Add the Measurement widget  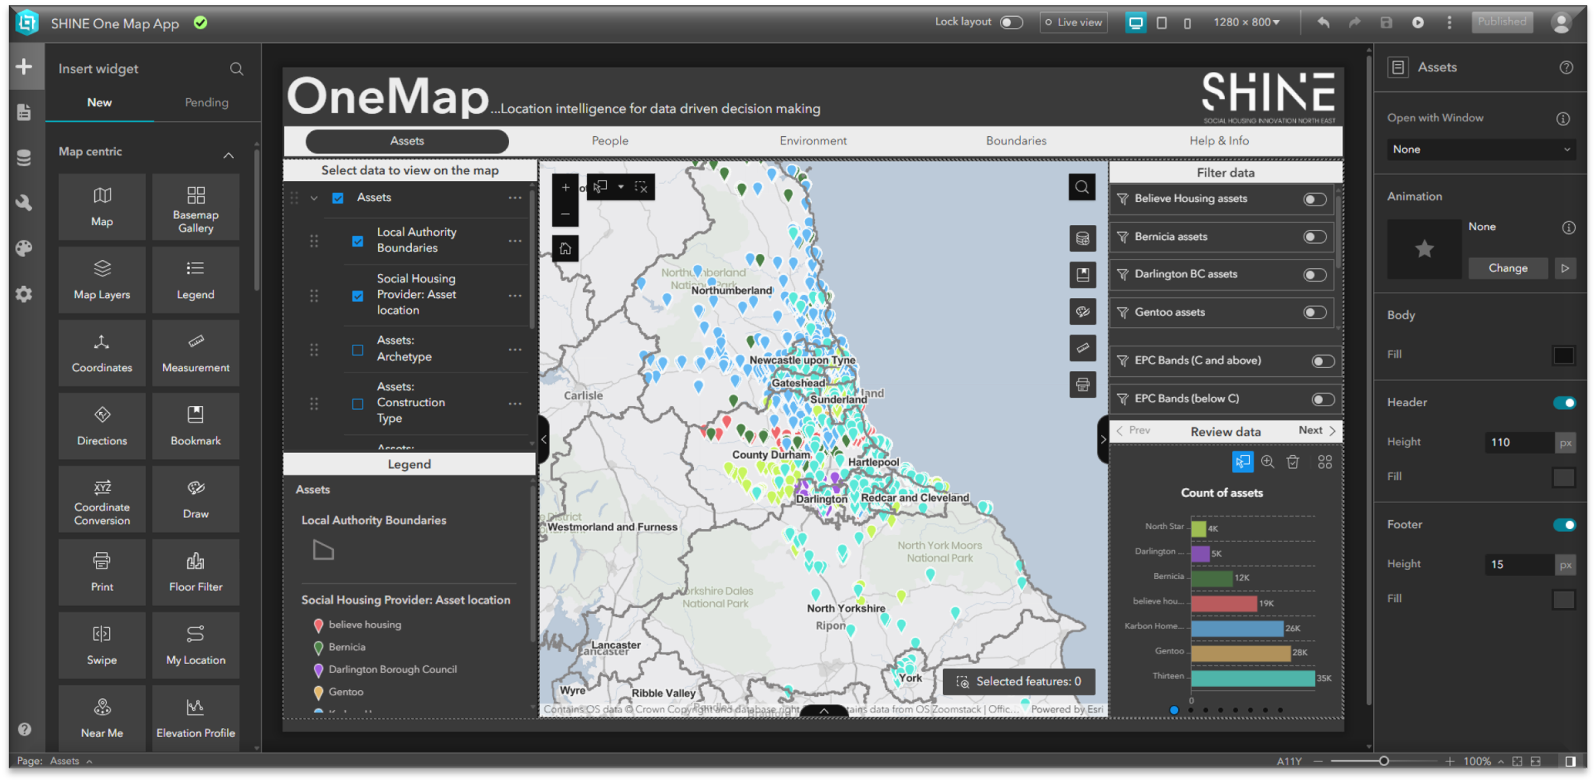pos(196,353)
